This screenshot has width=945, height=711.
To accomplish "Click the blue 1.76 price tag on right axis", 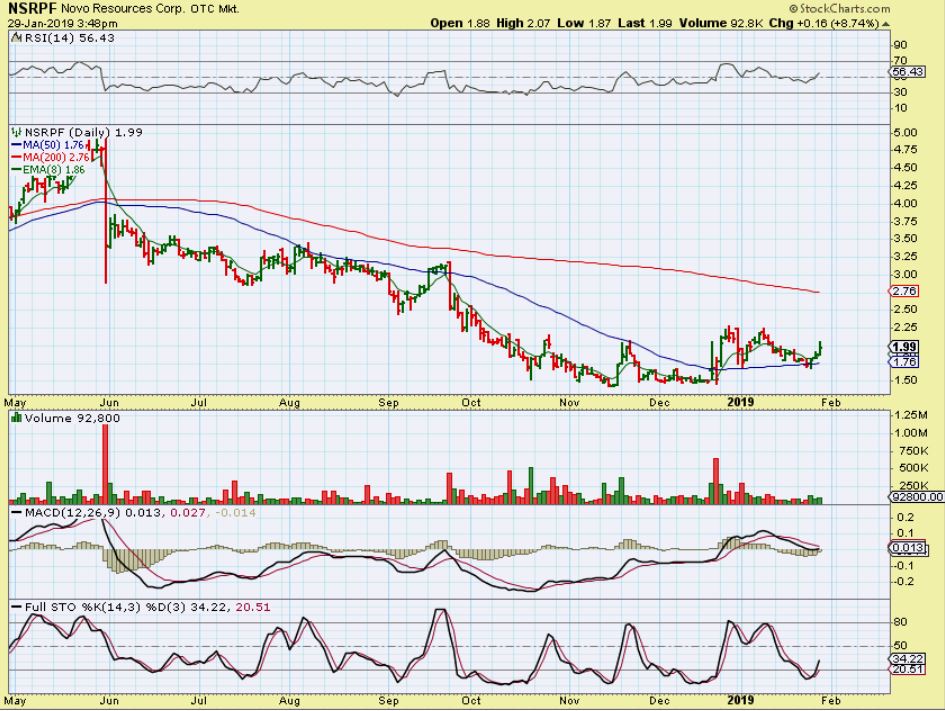I will click(903, 362).
